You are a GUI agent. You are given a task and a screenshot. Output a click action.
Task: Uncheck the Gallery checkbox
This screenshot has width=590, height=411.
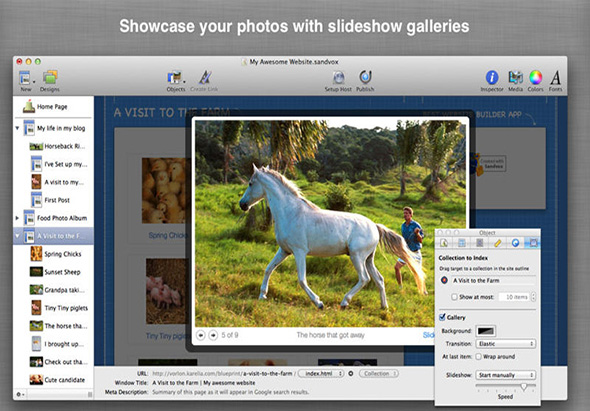pos(442,317)
